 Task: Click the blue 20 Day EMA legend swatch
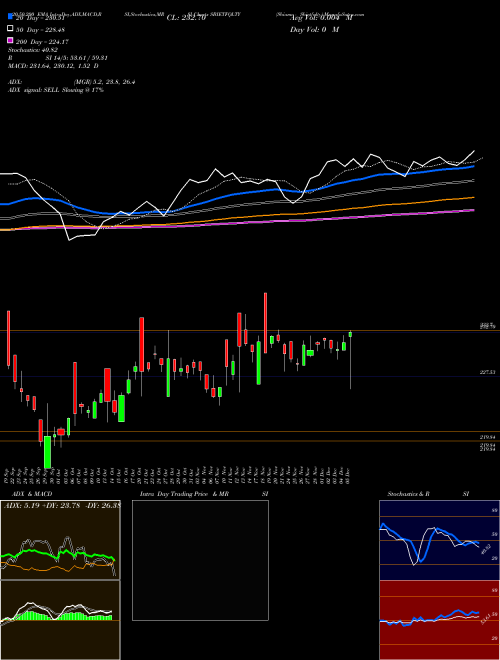point(10,16)
